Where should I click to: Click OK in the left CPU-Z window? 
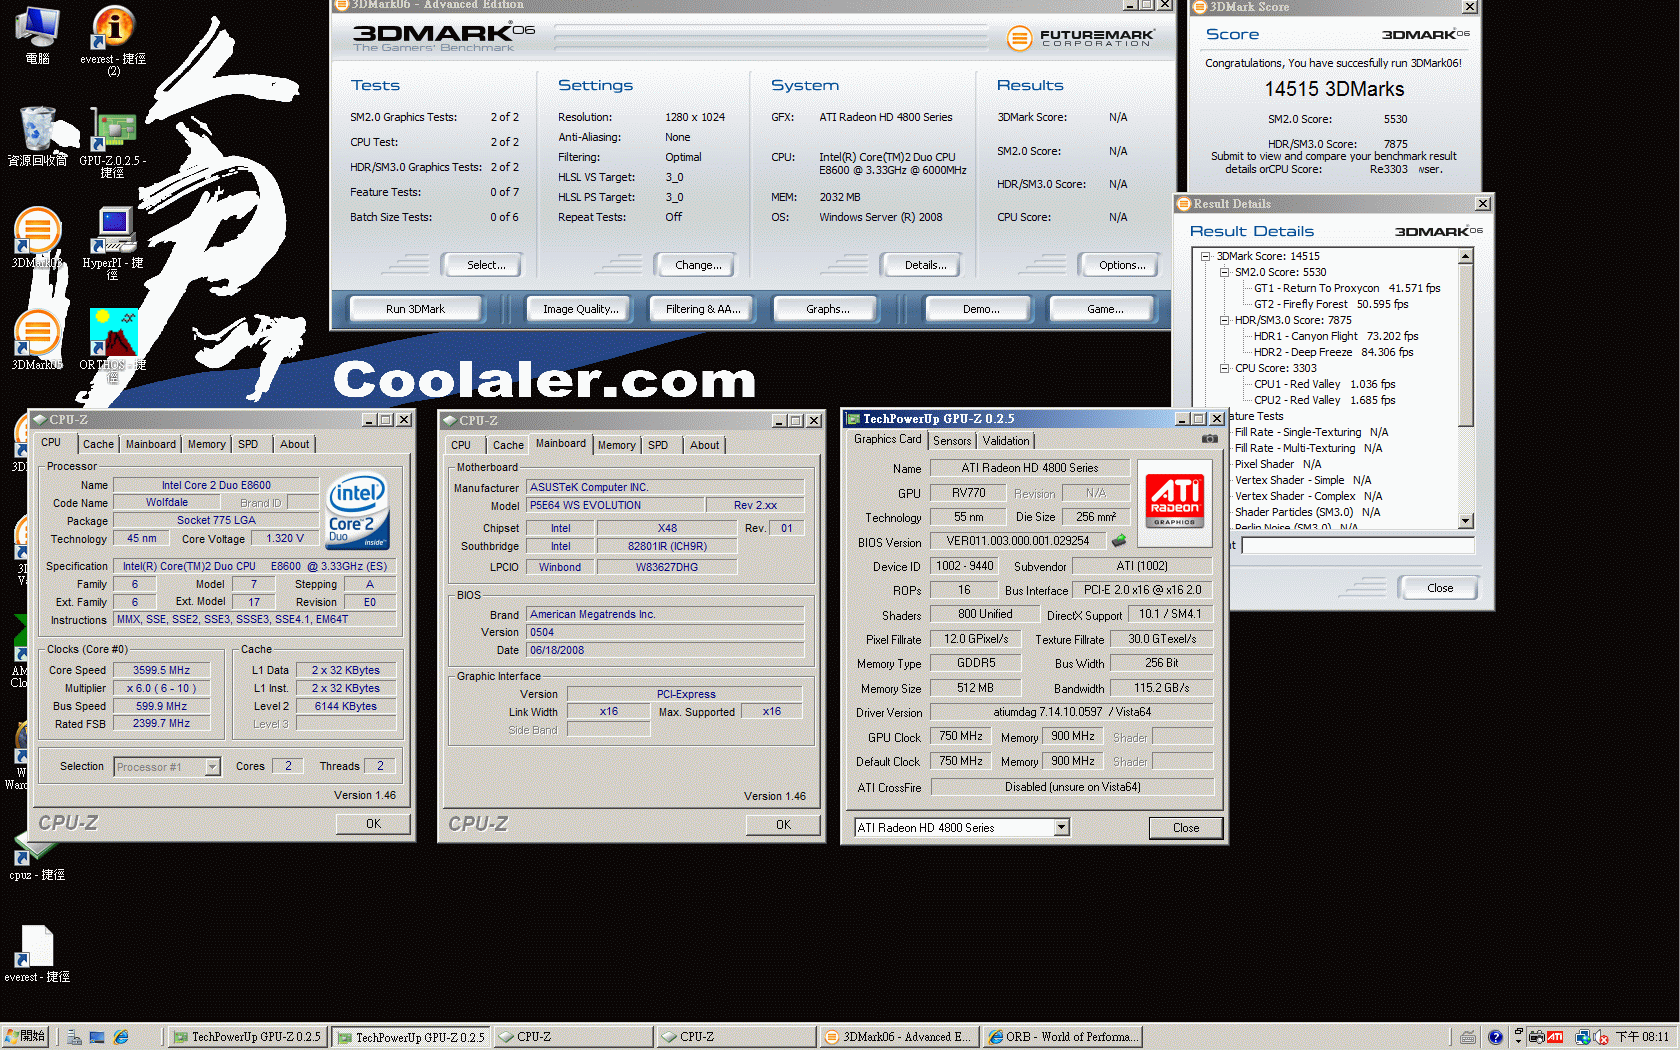(x=373, y=824)
